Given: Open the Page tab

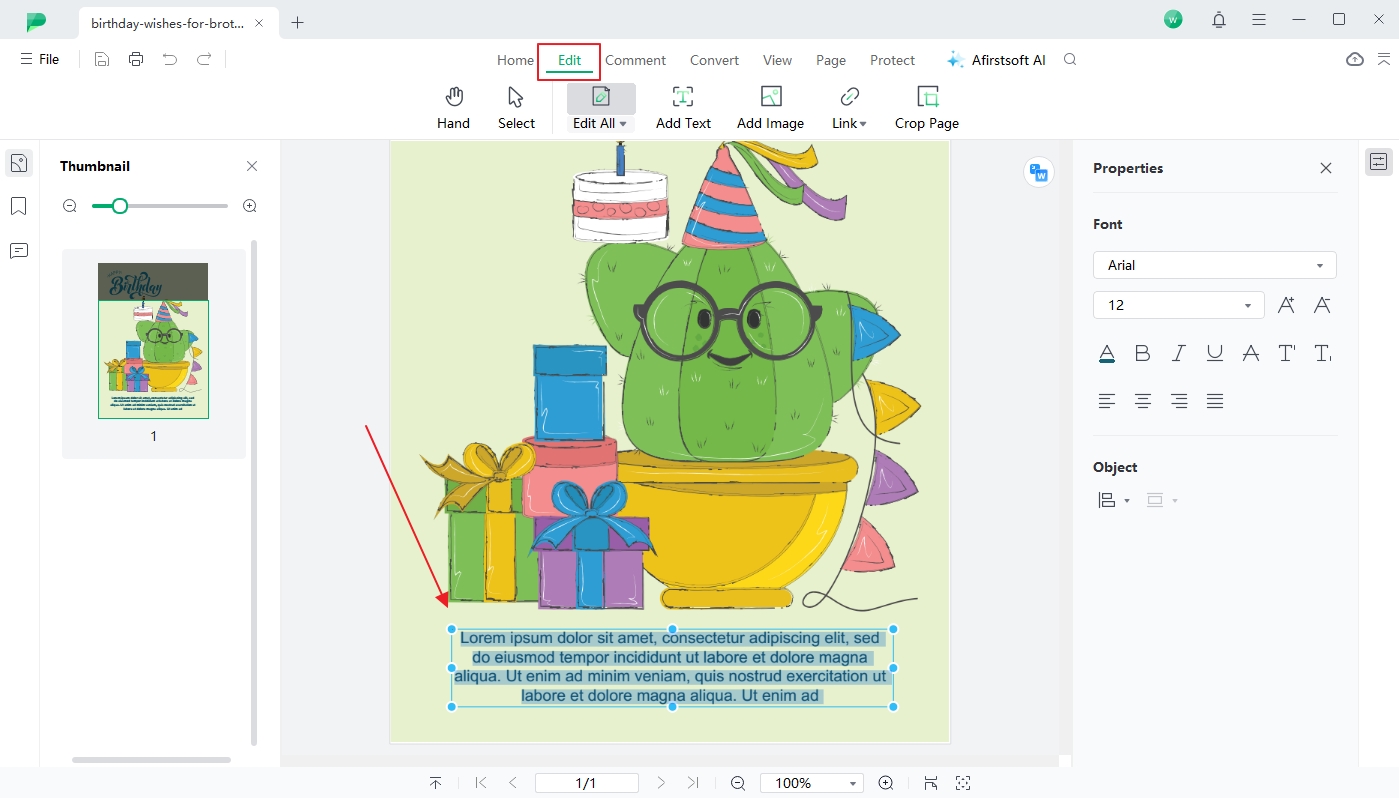Looking at the screenshot, I should coord(831,60).
